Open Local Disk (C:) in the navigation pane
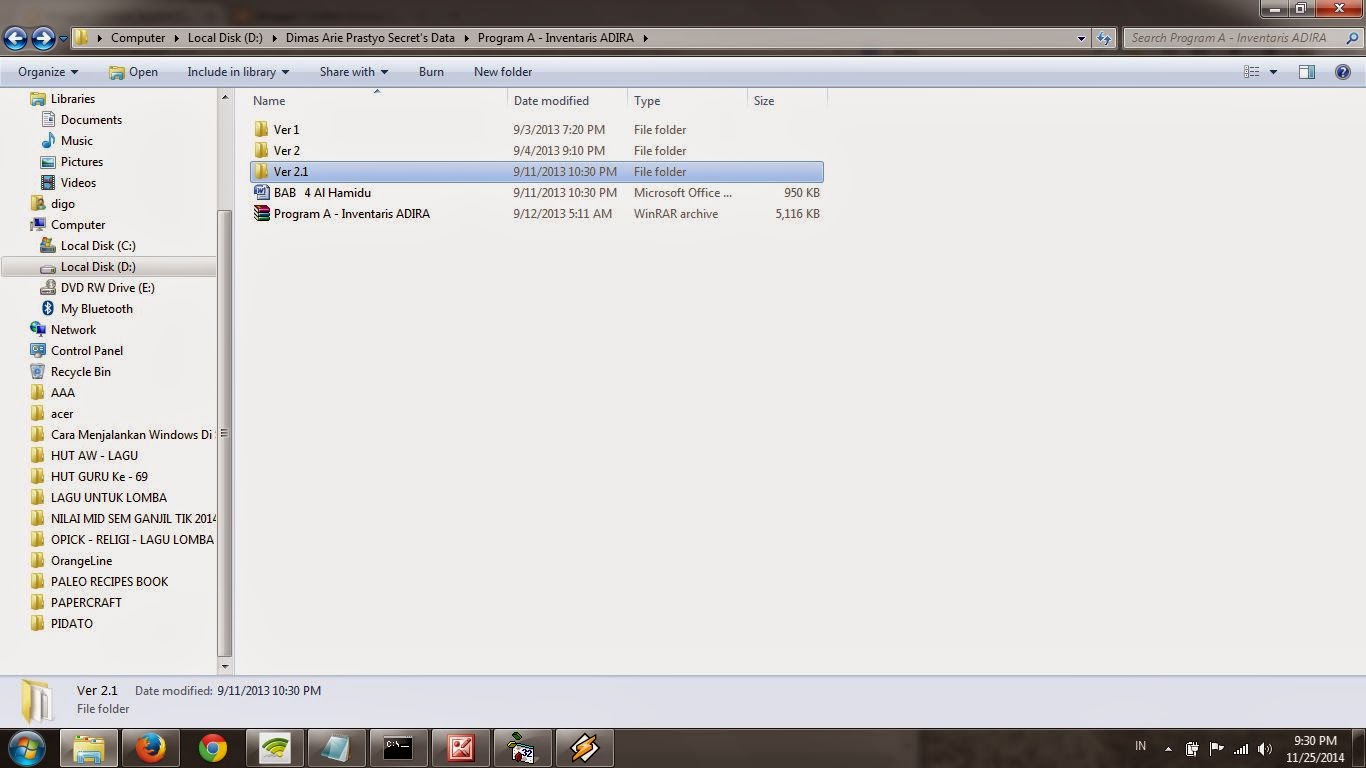 97,246
